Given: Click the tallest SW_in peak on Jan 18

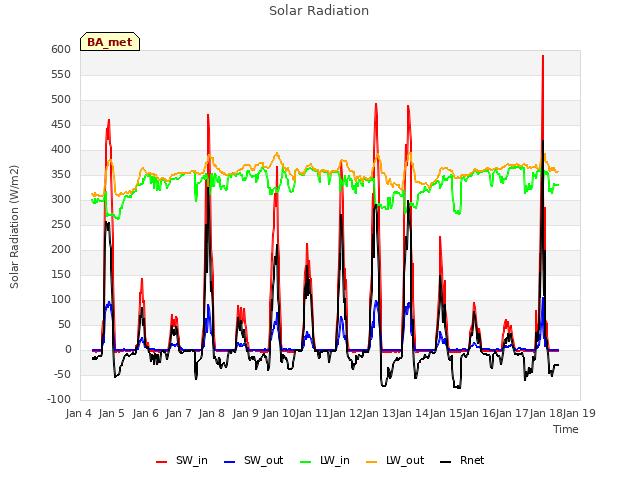Looking at the screenshot, I should (543, 56).
